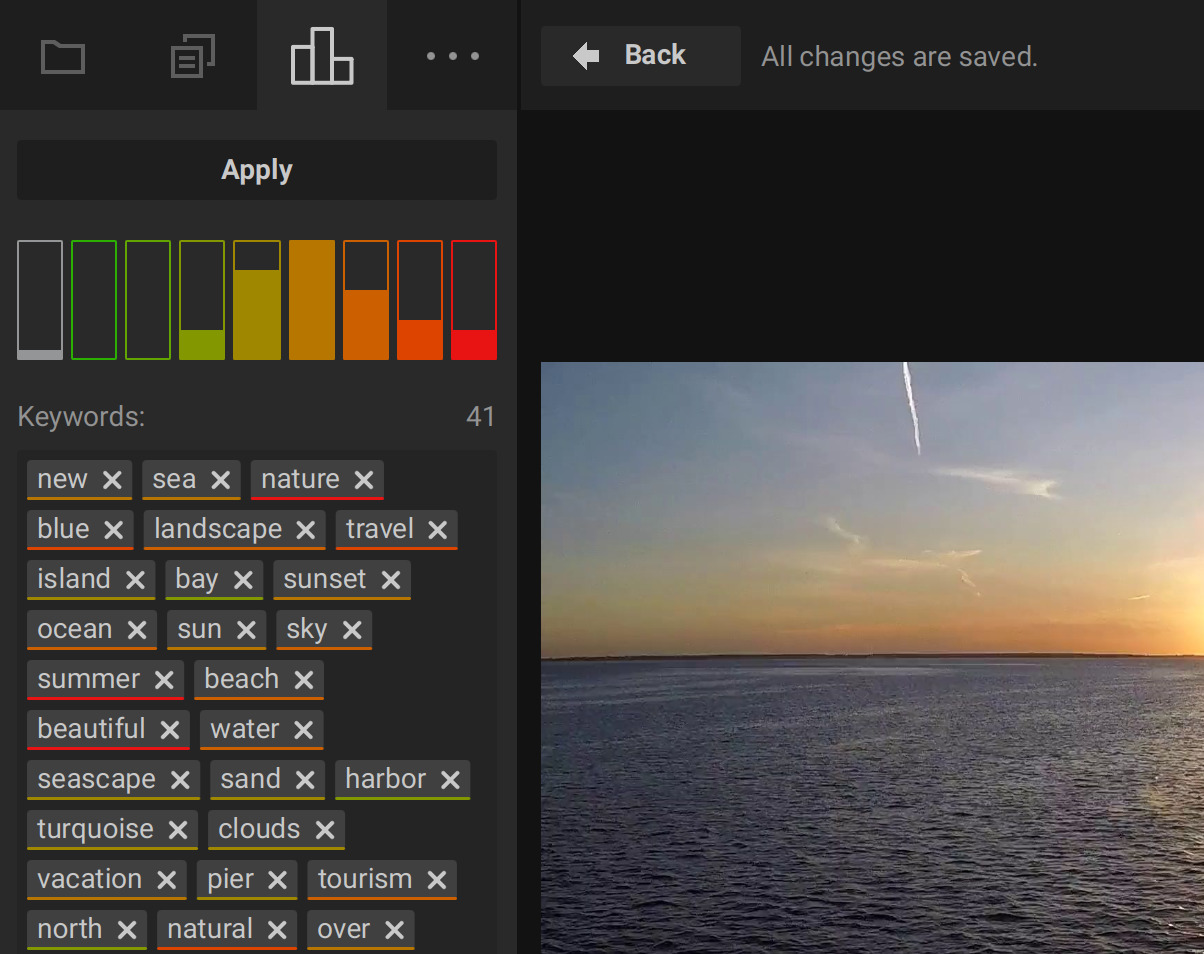This screenshot has width=1204, height=954.
Task: Remove the 'turquoise' keyword tag
Action: (178, 830)
